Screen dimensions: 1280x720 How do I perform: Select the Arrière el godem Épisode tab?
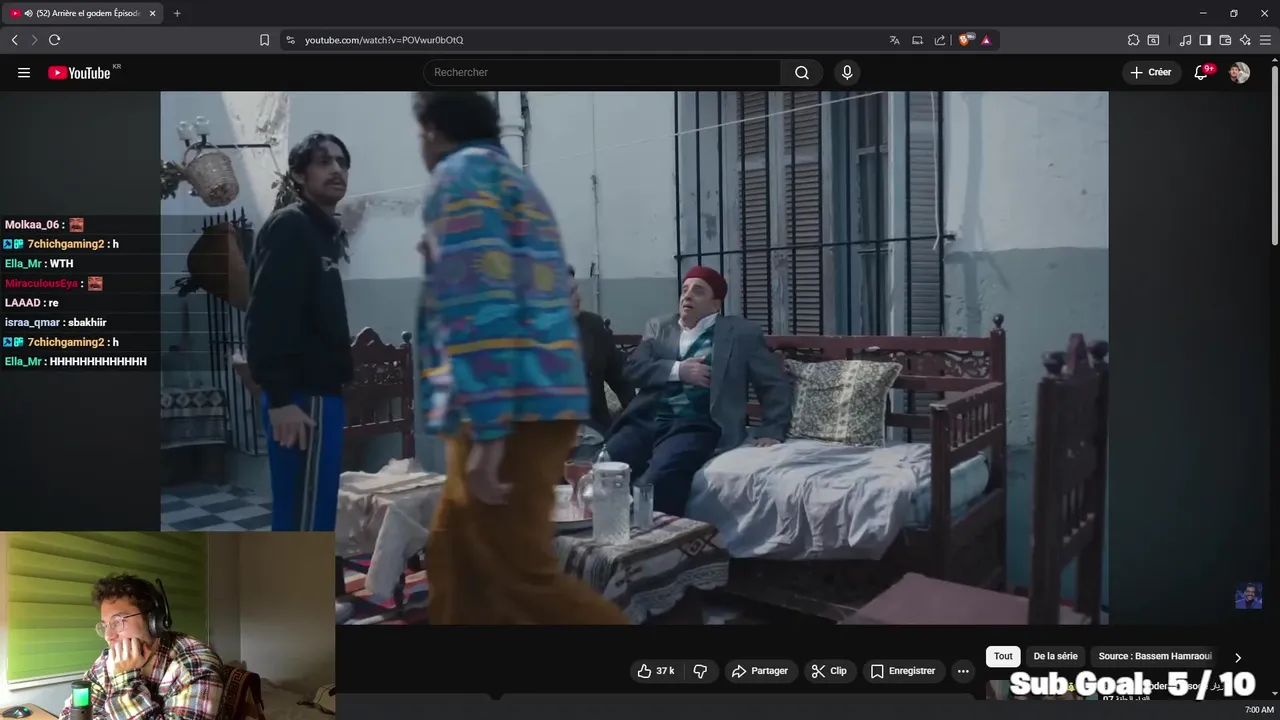pyautogui.click(x=84, y=13)
